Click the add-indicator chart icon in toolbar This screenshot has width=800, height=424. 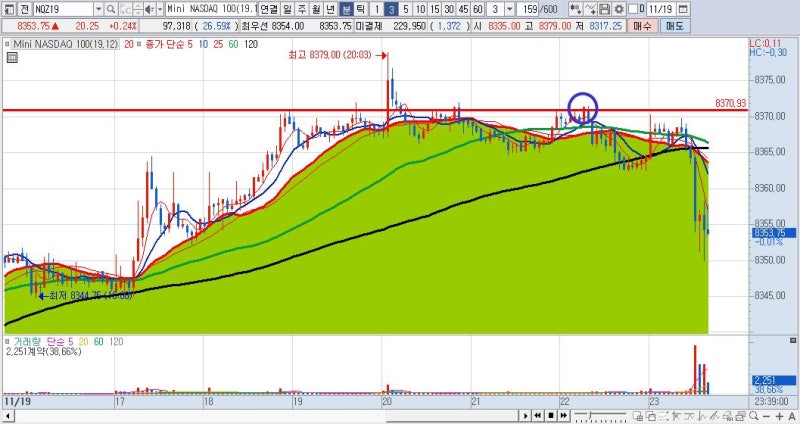click(x=576, y=9)
